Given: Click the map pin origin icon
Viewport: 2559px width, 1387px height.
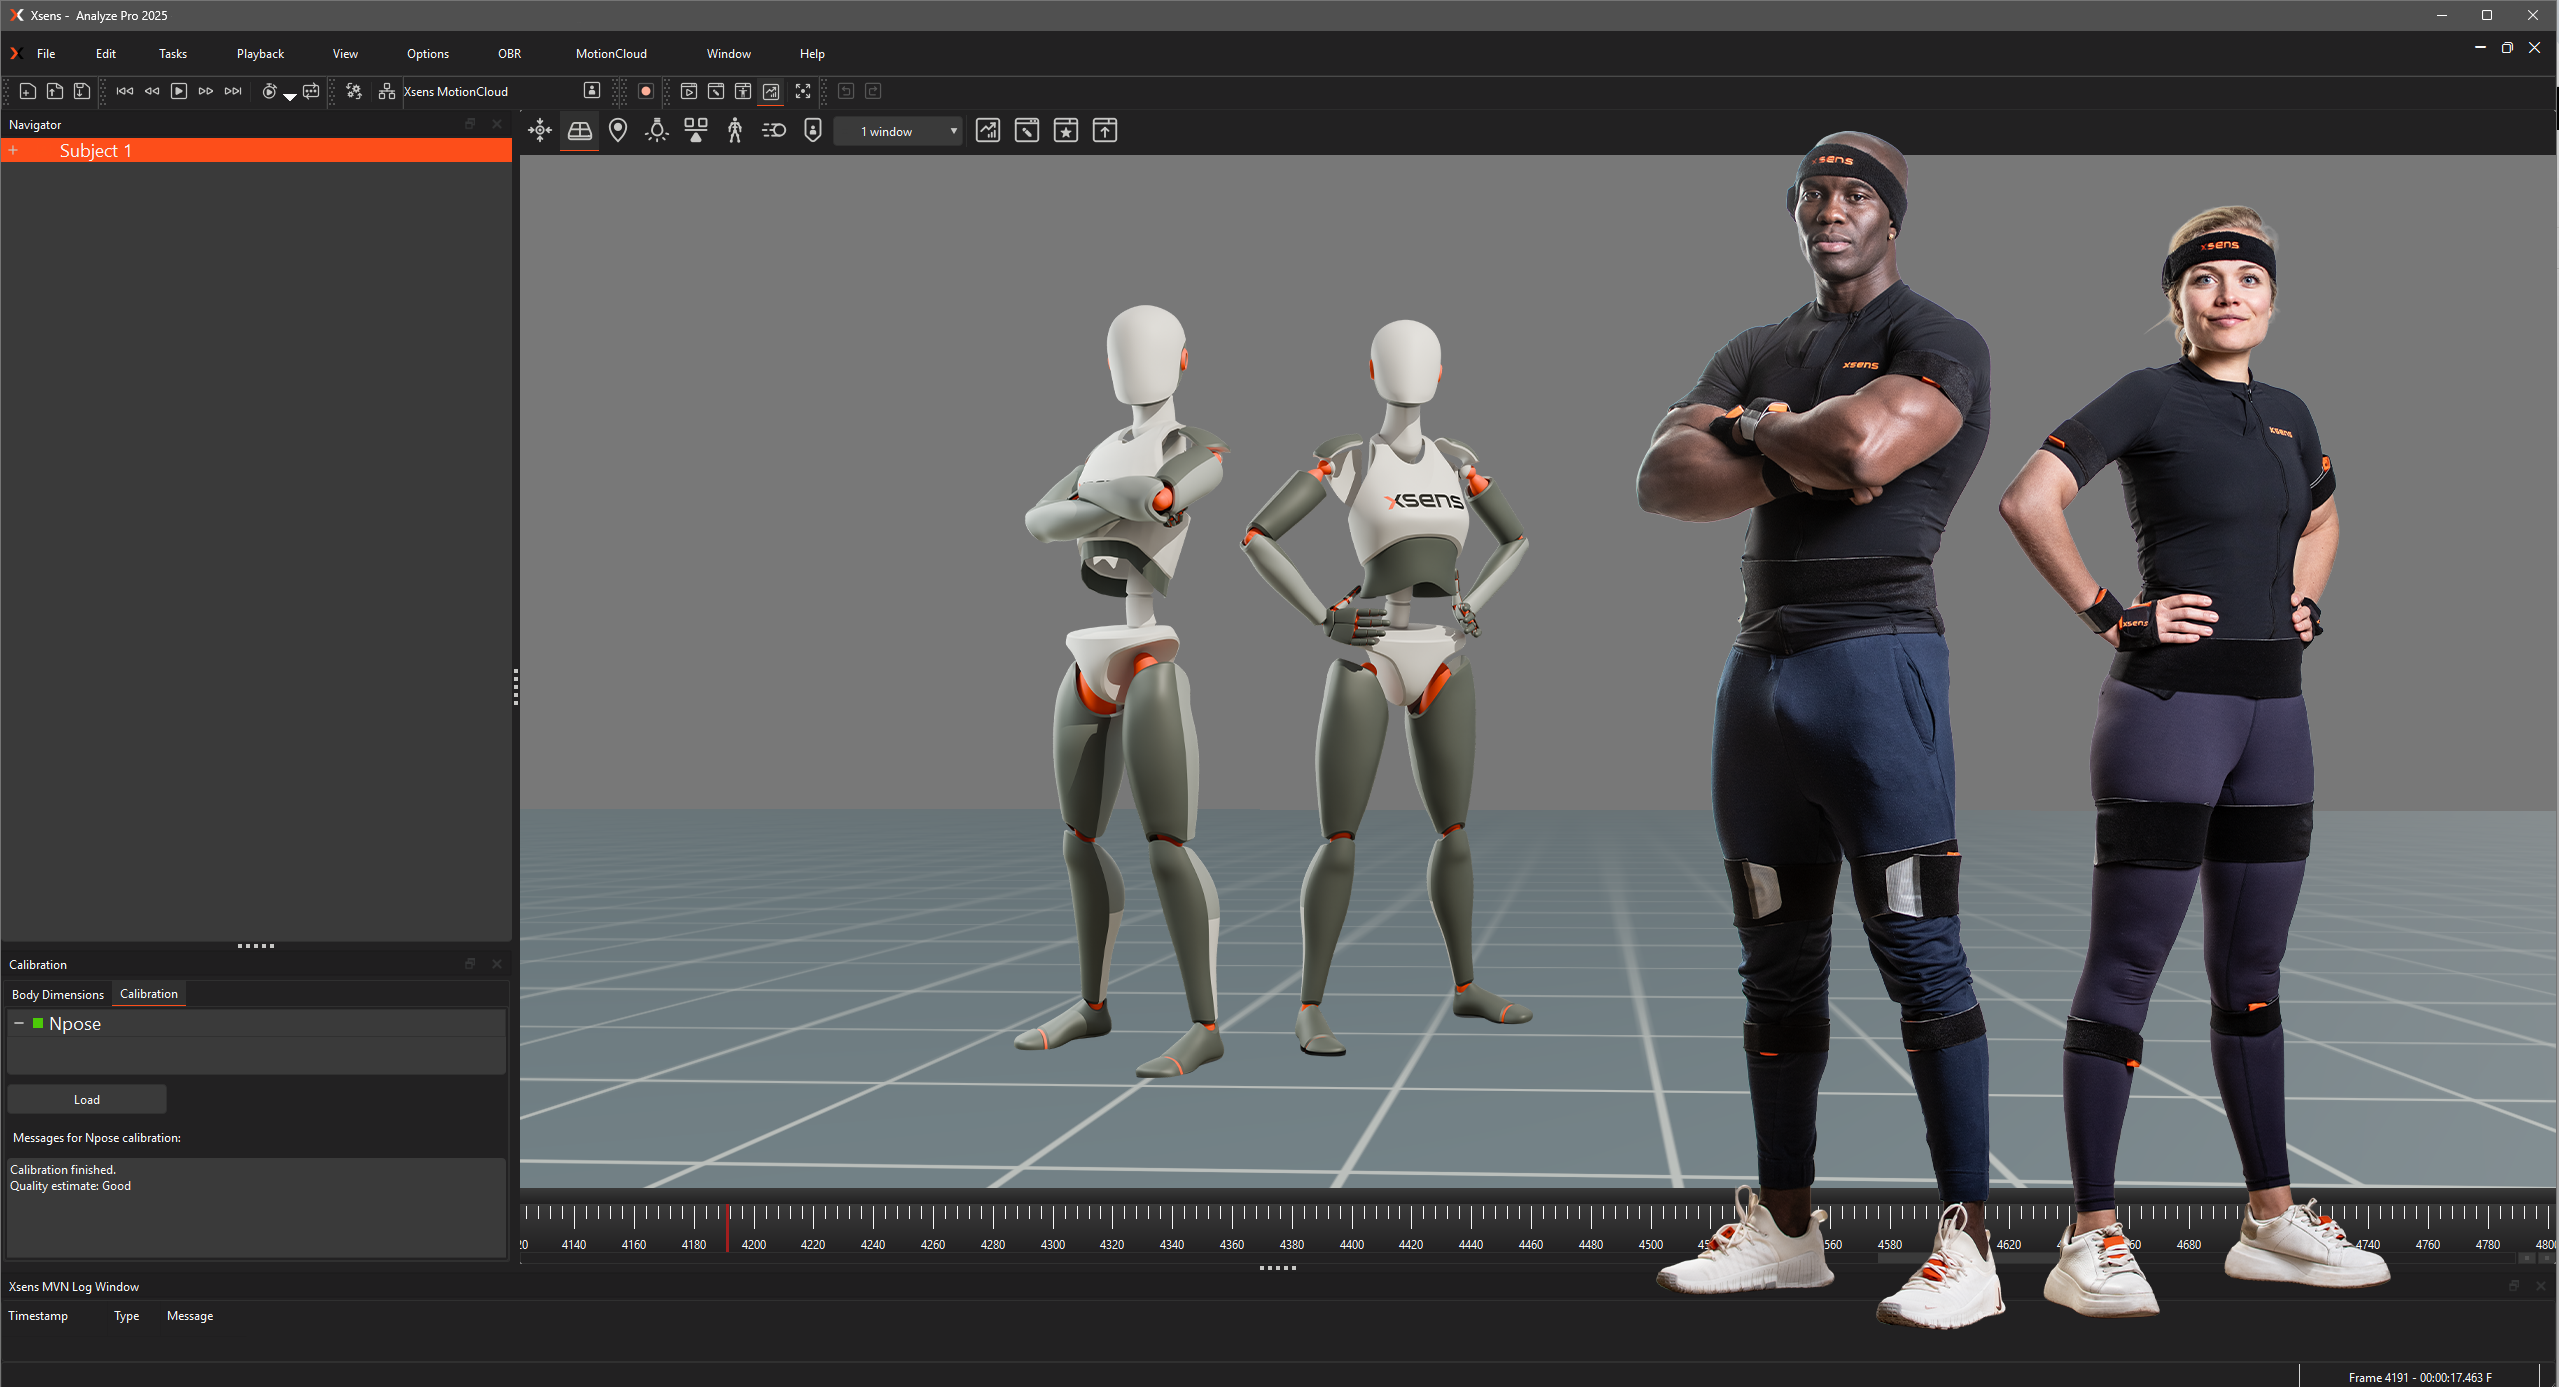Looking at the screenshot, I should [618, 131].
